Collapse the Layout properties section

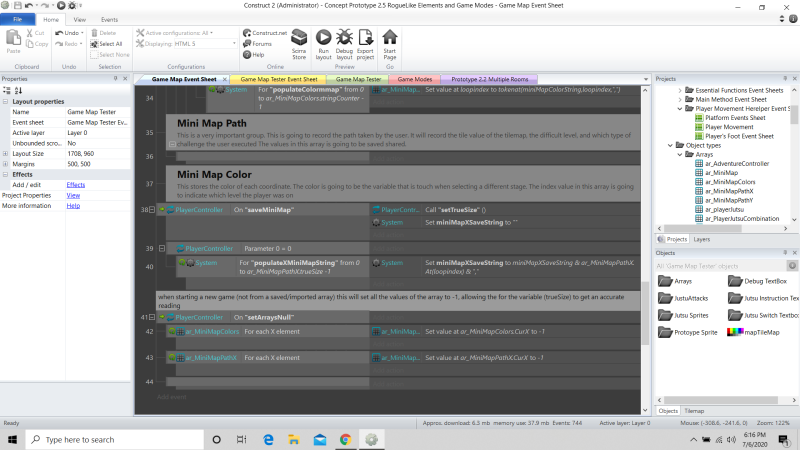(x=6, y=102)
